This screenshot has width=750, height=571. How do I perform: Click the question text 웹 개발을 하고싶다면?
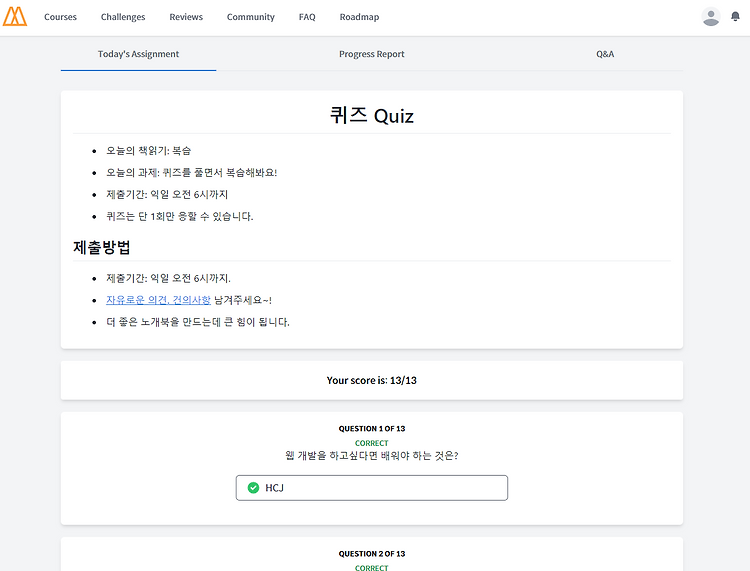[x=372, y=455]
